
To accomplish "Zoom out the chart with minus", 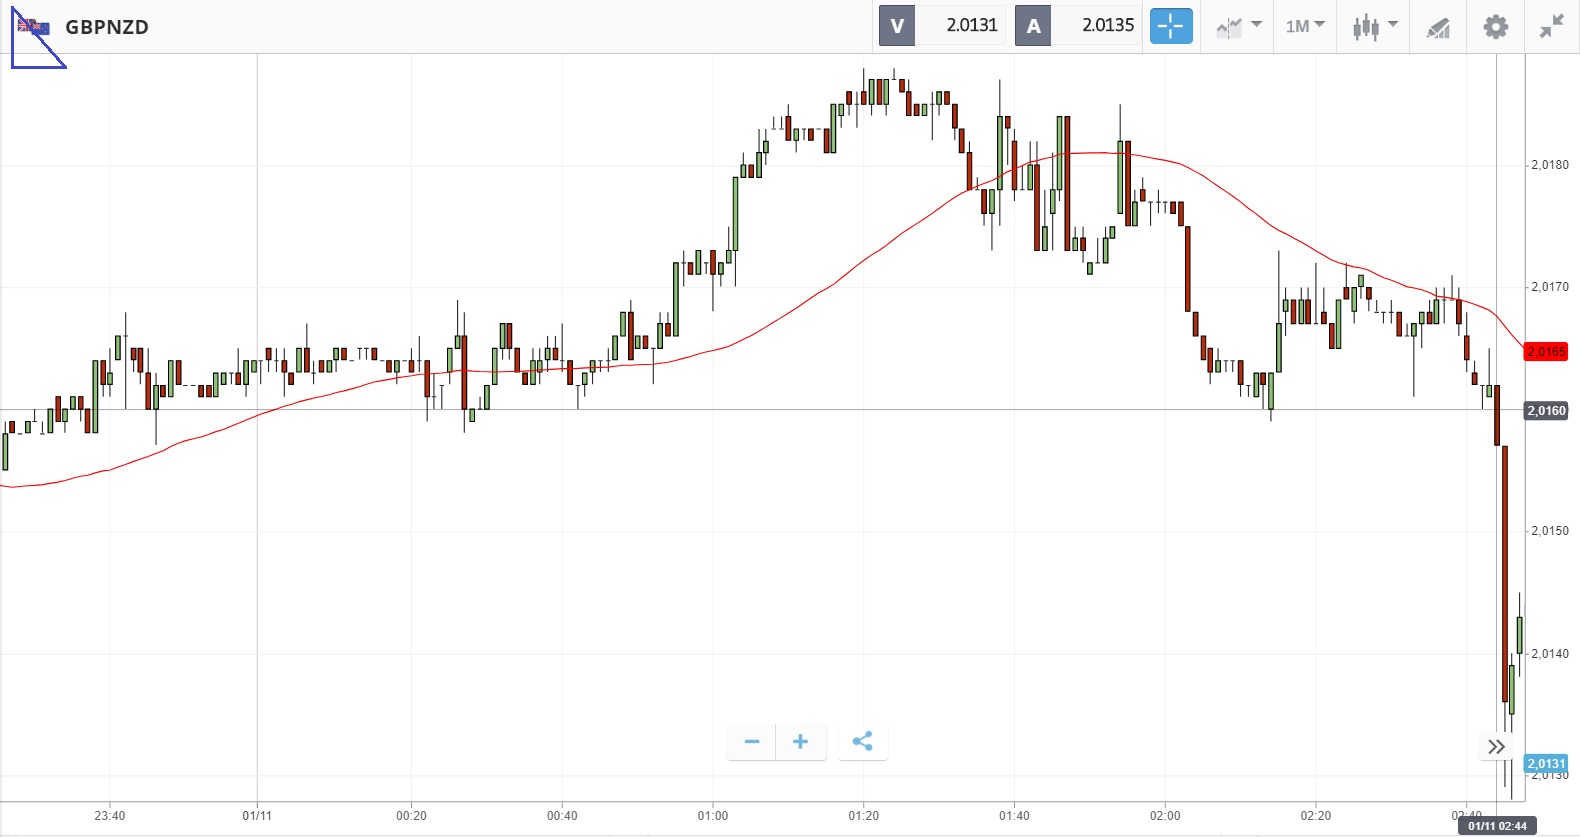I will coord(752,742).
